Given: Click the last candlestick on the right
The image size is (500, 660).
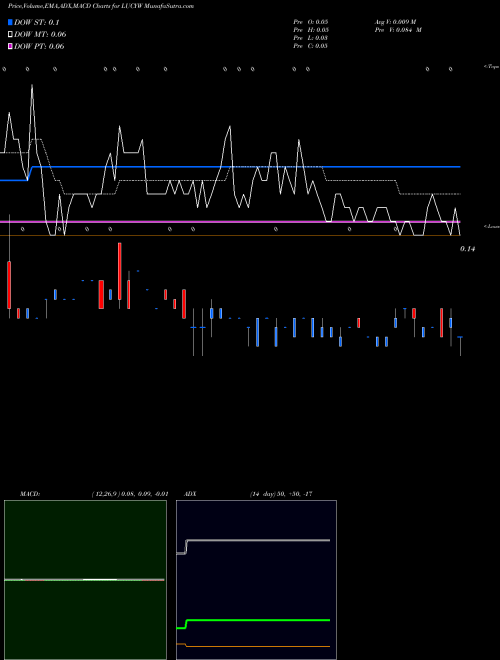Looking at the screenshot, I should pyautogui.click(x=460, y=346).
